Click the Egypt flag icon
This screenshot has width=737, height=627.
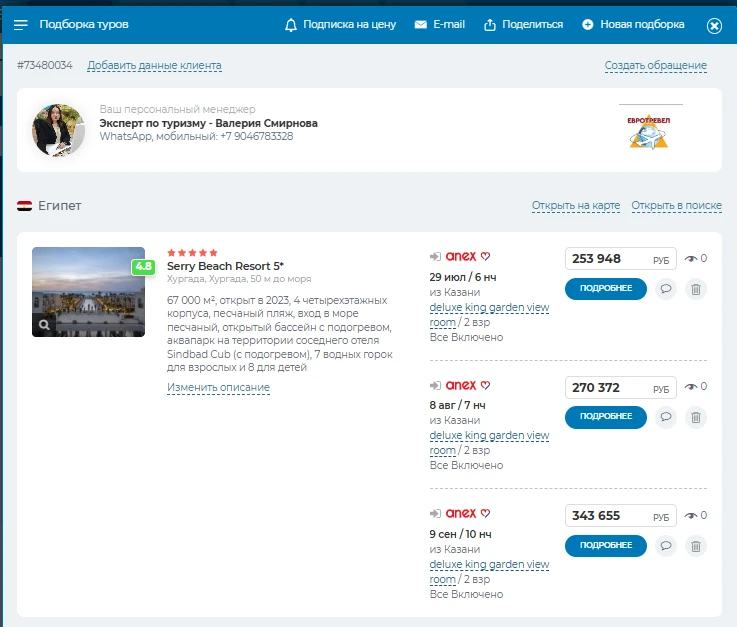(x=24, y=206)
